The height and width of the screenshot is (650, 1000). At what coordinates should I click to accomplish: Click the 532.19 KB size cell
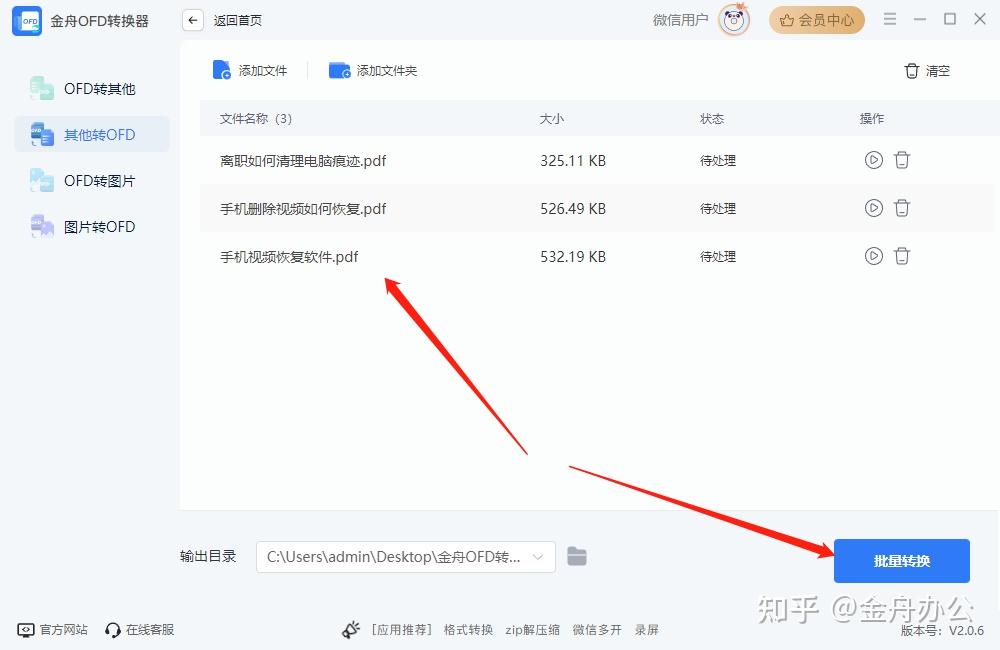tap(573, 257)
